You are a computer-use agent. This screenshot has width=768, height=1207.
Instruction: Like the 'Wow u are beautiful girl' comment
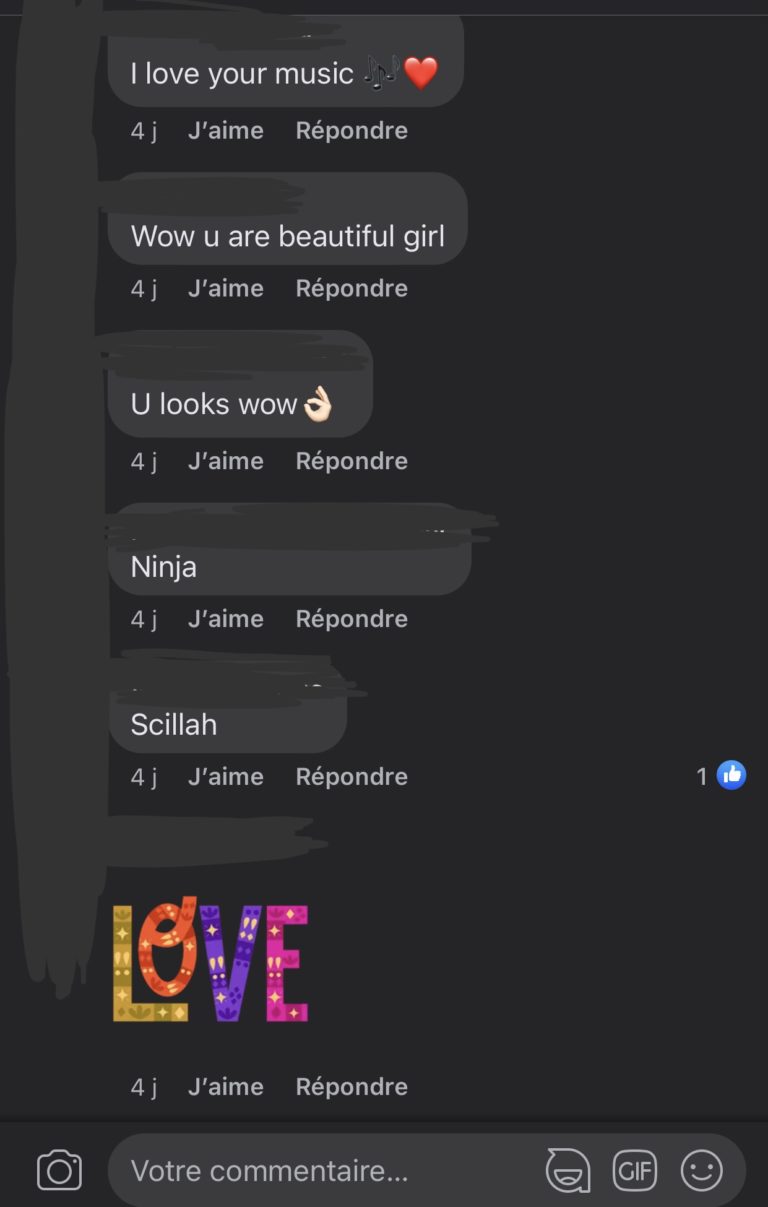226,288
